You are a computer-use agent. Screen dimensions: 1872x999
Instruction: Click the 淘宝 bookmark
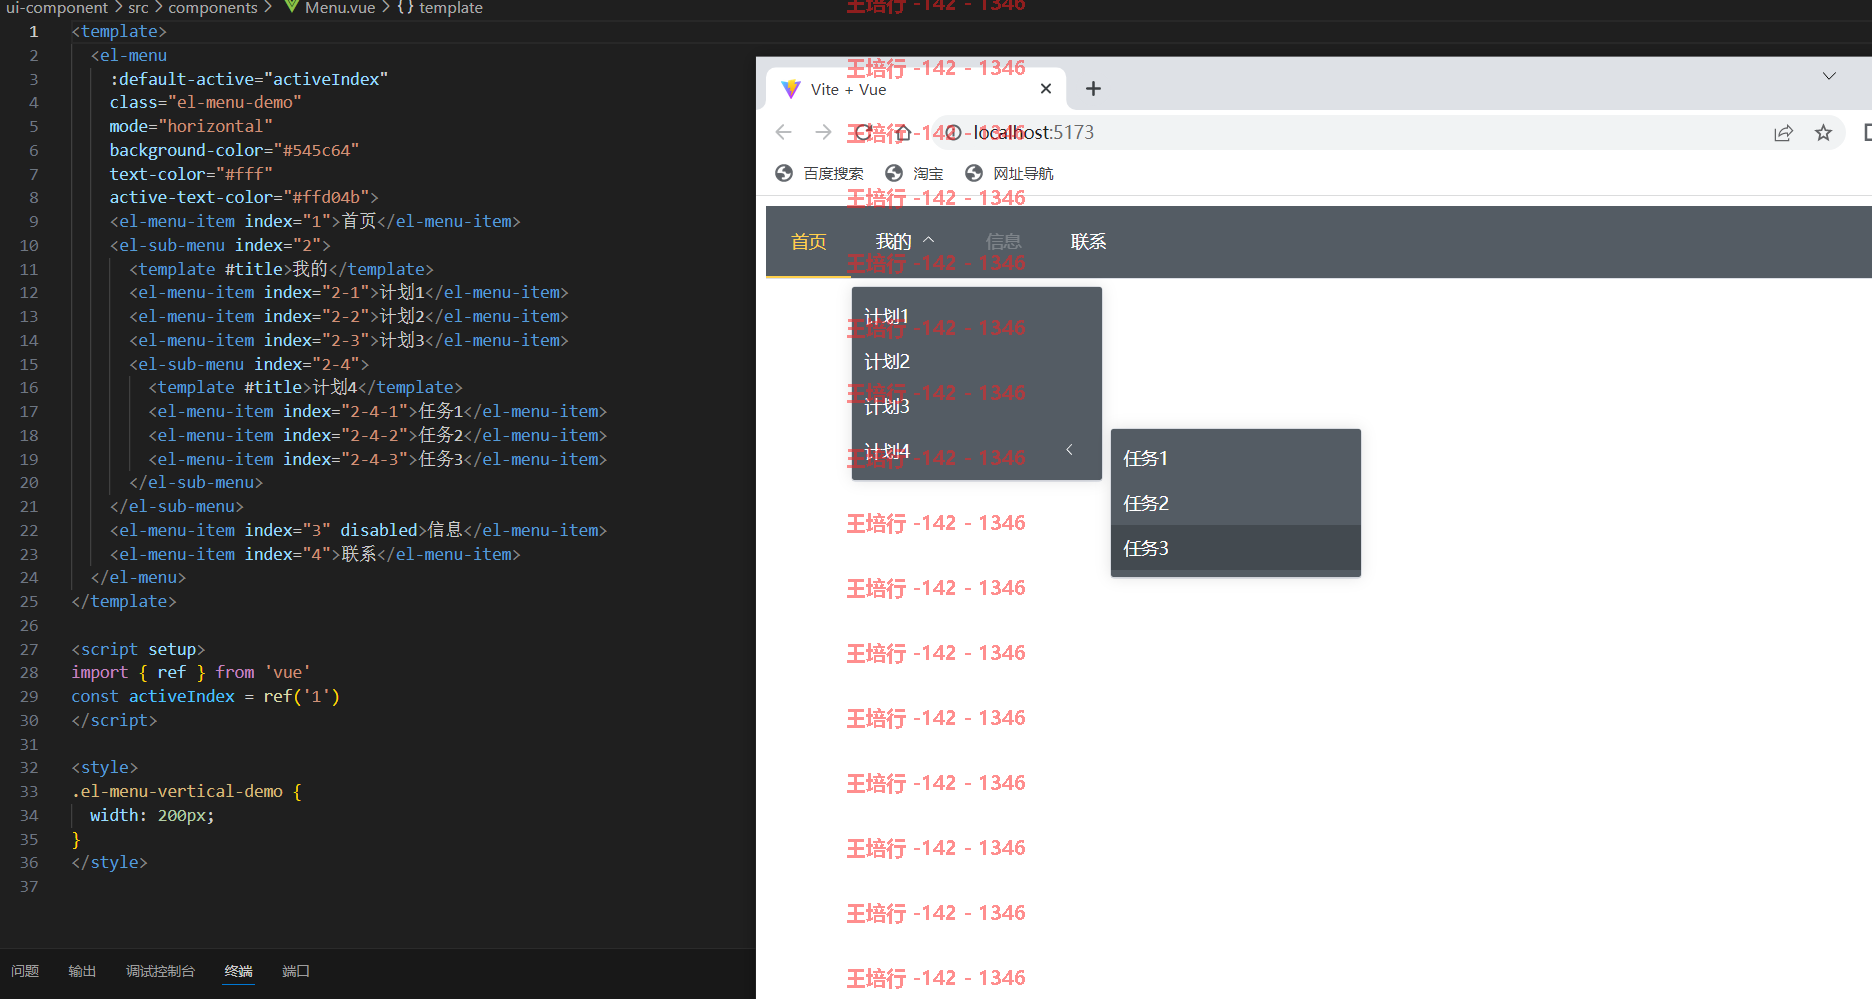click(x=914, y=173)
